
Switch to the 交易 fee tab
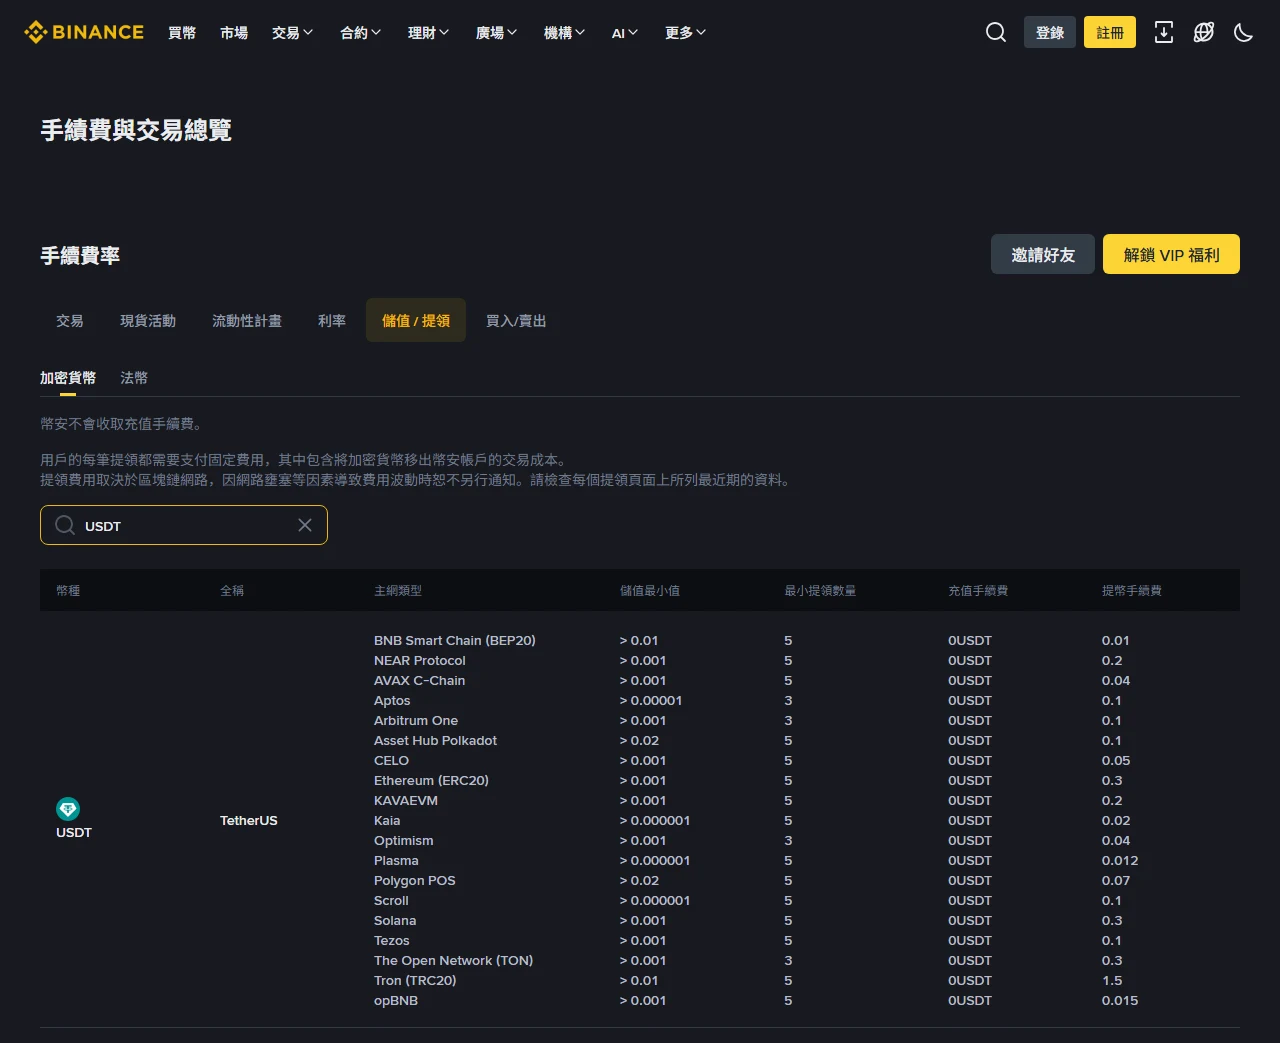pyautogui.click(x=70, y=320)
